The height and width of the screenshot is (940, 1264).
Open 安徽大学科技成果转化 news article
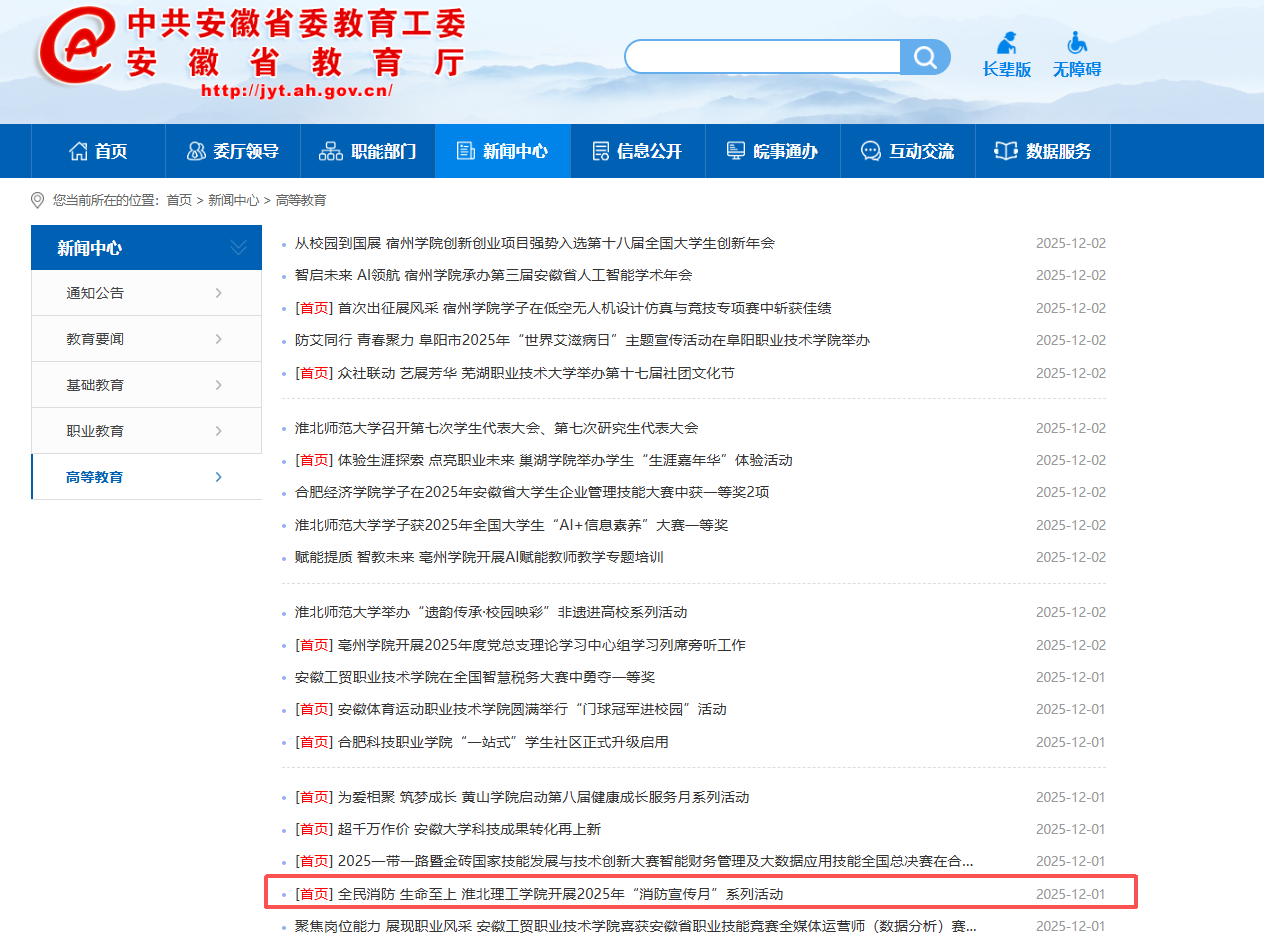pos(469,829)
